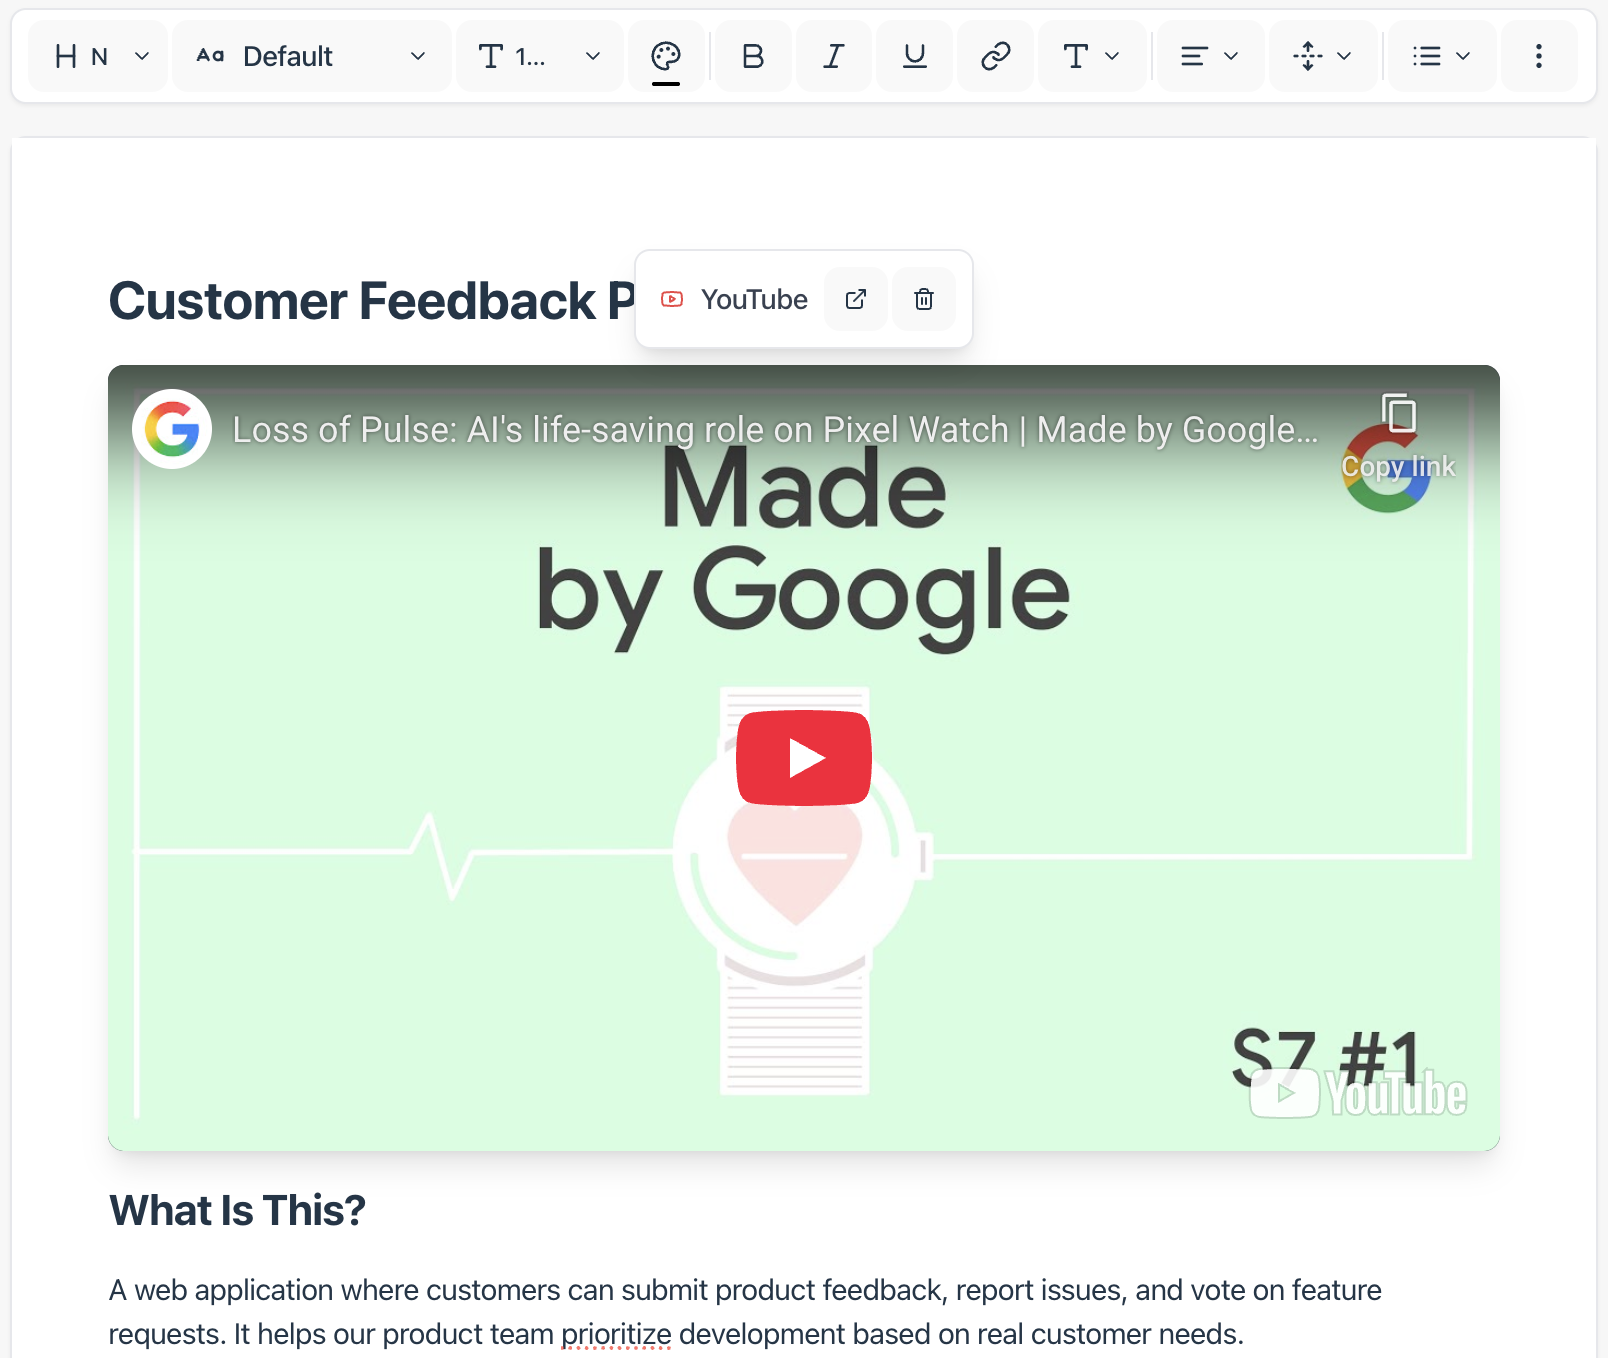Open the more options vertical dots menu
Screen dimensions: 1608x1358
click(x=1538, y=57)
